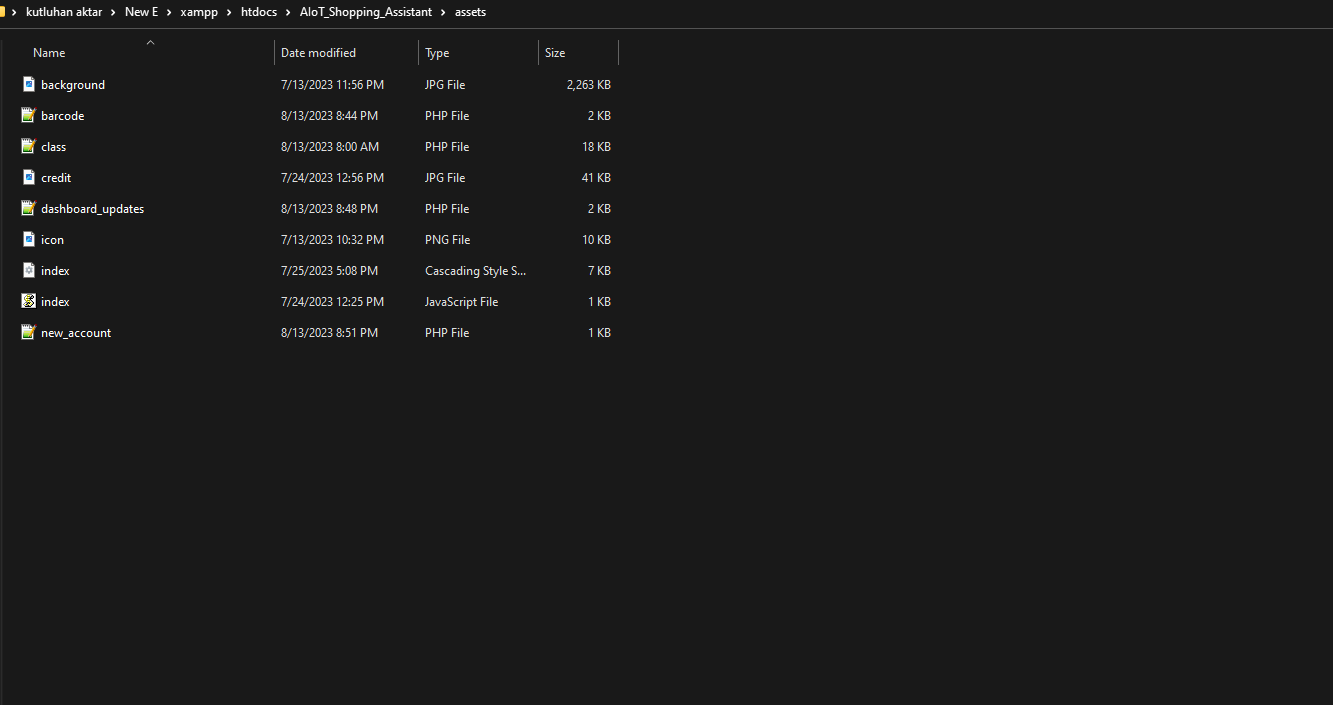The image size is (1333, 705).
Task: Sort files by the Name column header
Action: [x=48, y=52]
